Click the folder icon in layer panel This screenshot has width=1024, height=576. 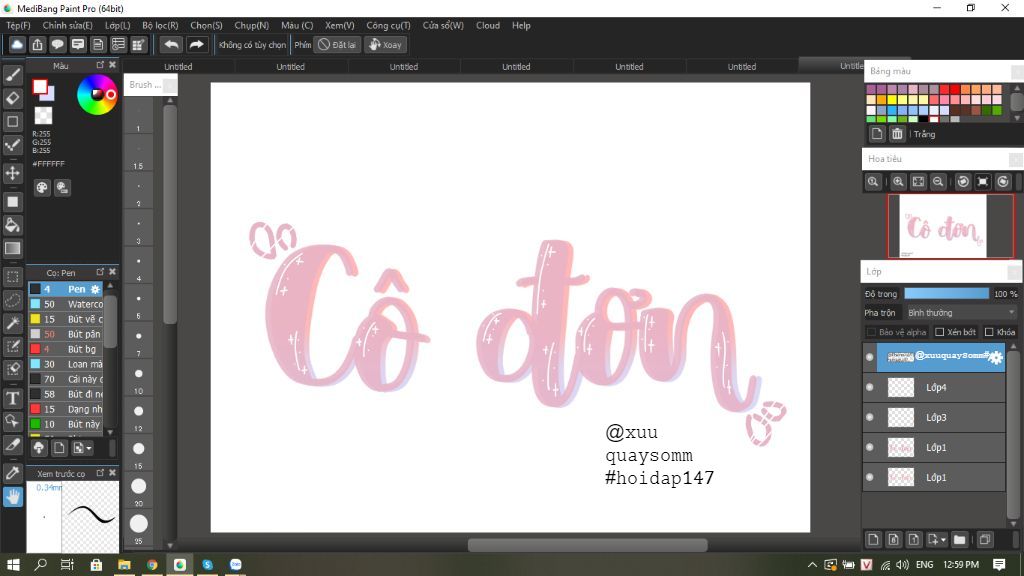click(x=959, y=539)
